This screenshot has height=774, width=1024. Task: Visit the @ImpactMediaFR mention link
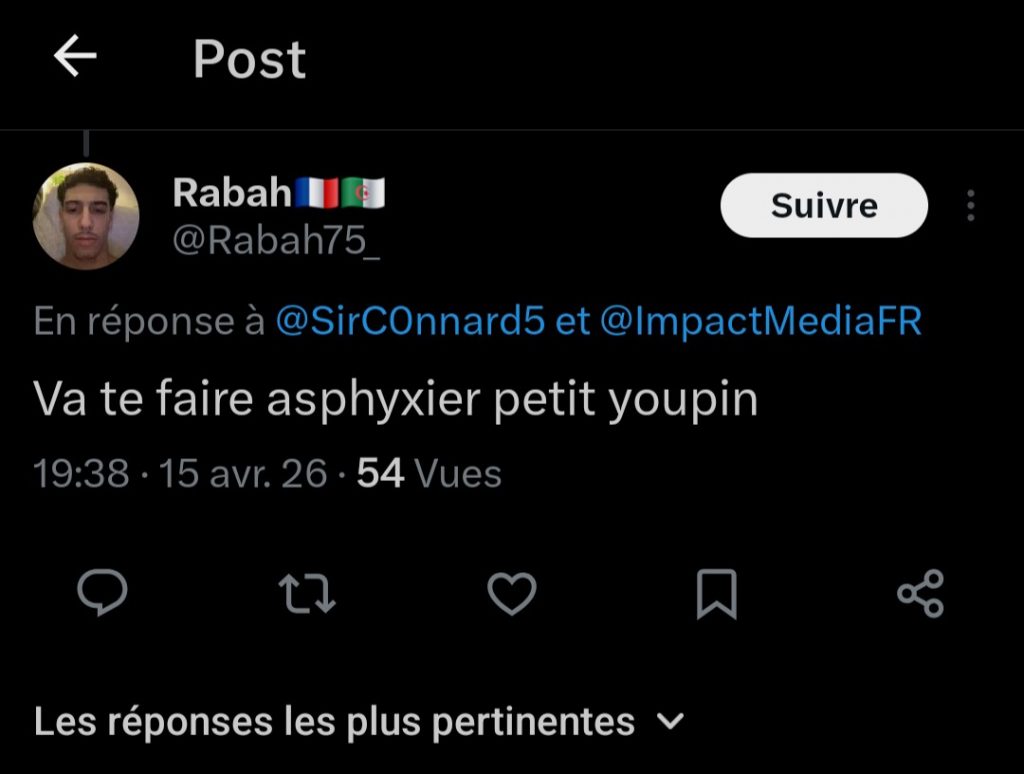pyautogui.click(x=762, y=322)
